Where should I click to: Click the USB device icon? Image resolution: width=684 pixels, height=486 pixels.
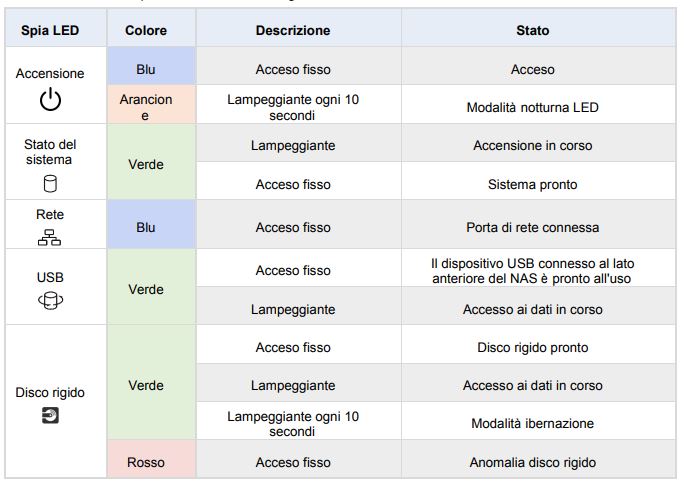(51, 297)
